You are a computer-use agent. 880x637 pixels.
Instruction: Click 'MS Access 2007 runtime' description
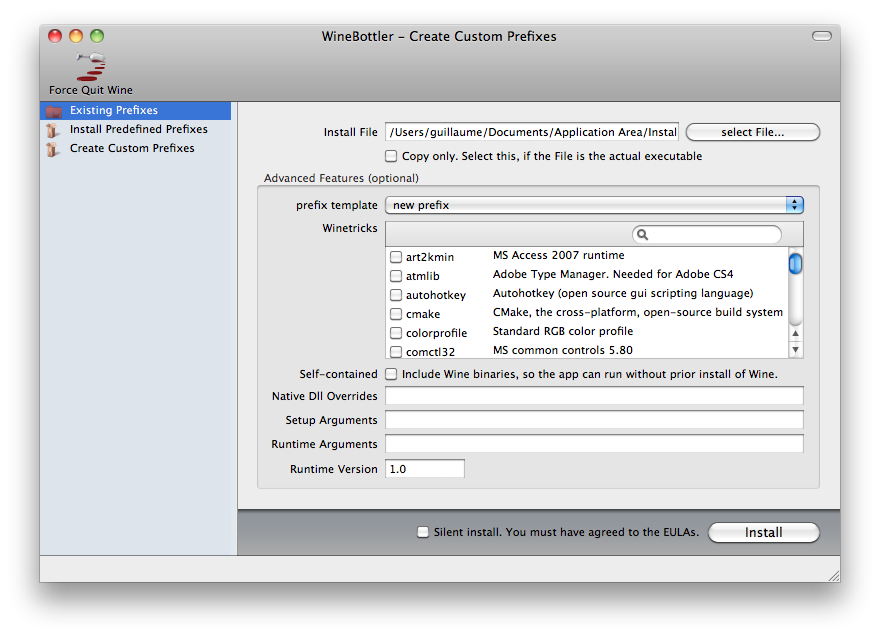(558, 255)
